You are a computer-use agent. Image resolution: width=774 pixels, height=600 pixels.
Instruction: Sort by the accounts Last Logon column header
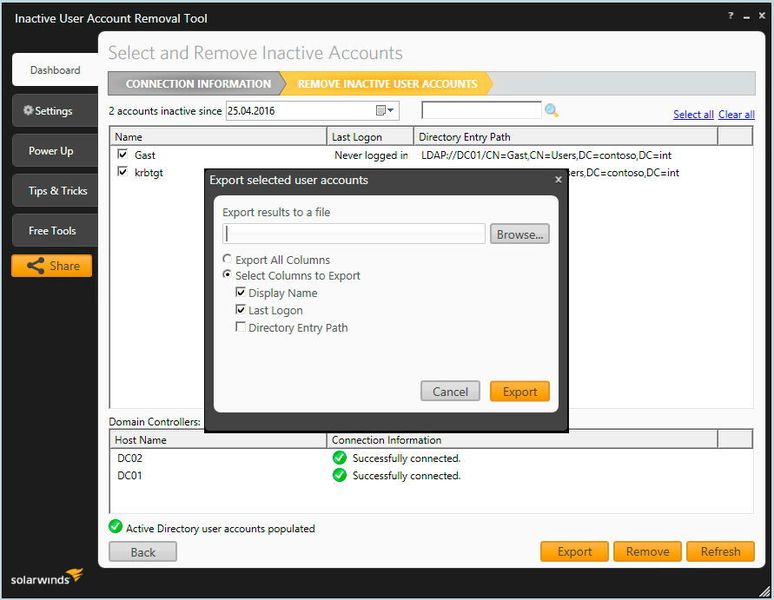click(370, 137)
